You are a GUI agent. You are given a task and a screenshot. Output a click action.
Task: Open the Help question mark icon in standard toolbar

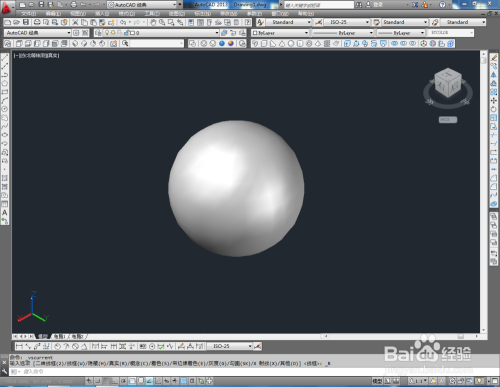point(247,22)
